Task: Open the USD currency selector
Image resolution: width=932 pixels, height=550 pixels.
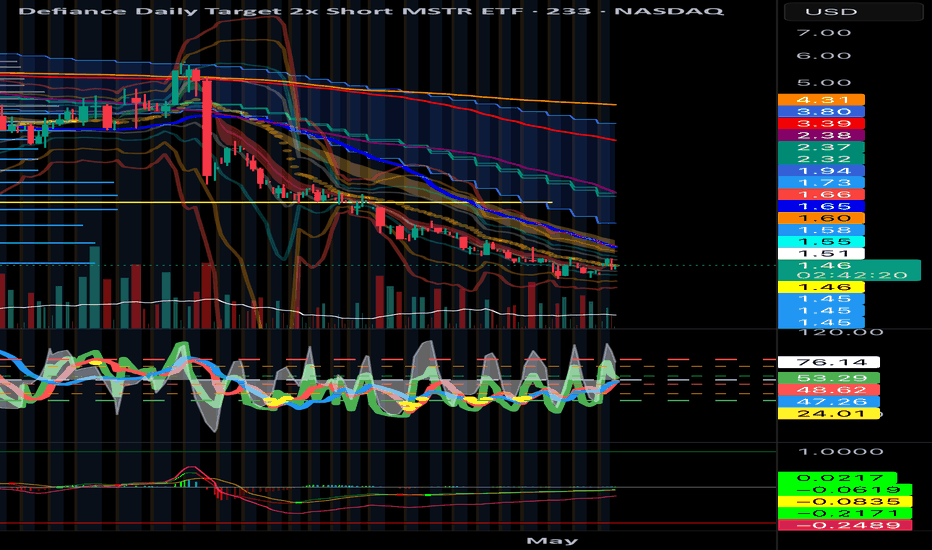Action: [x=854, y=11]
